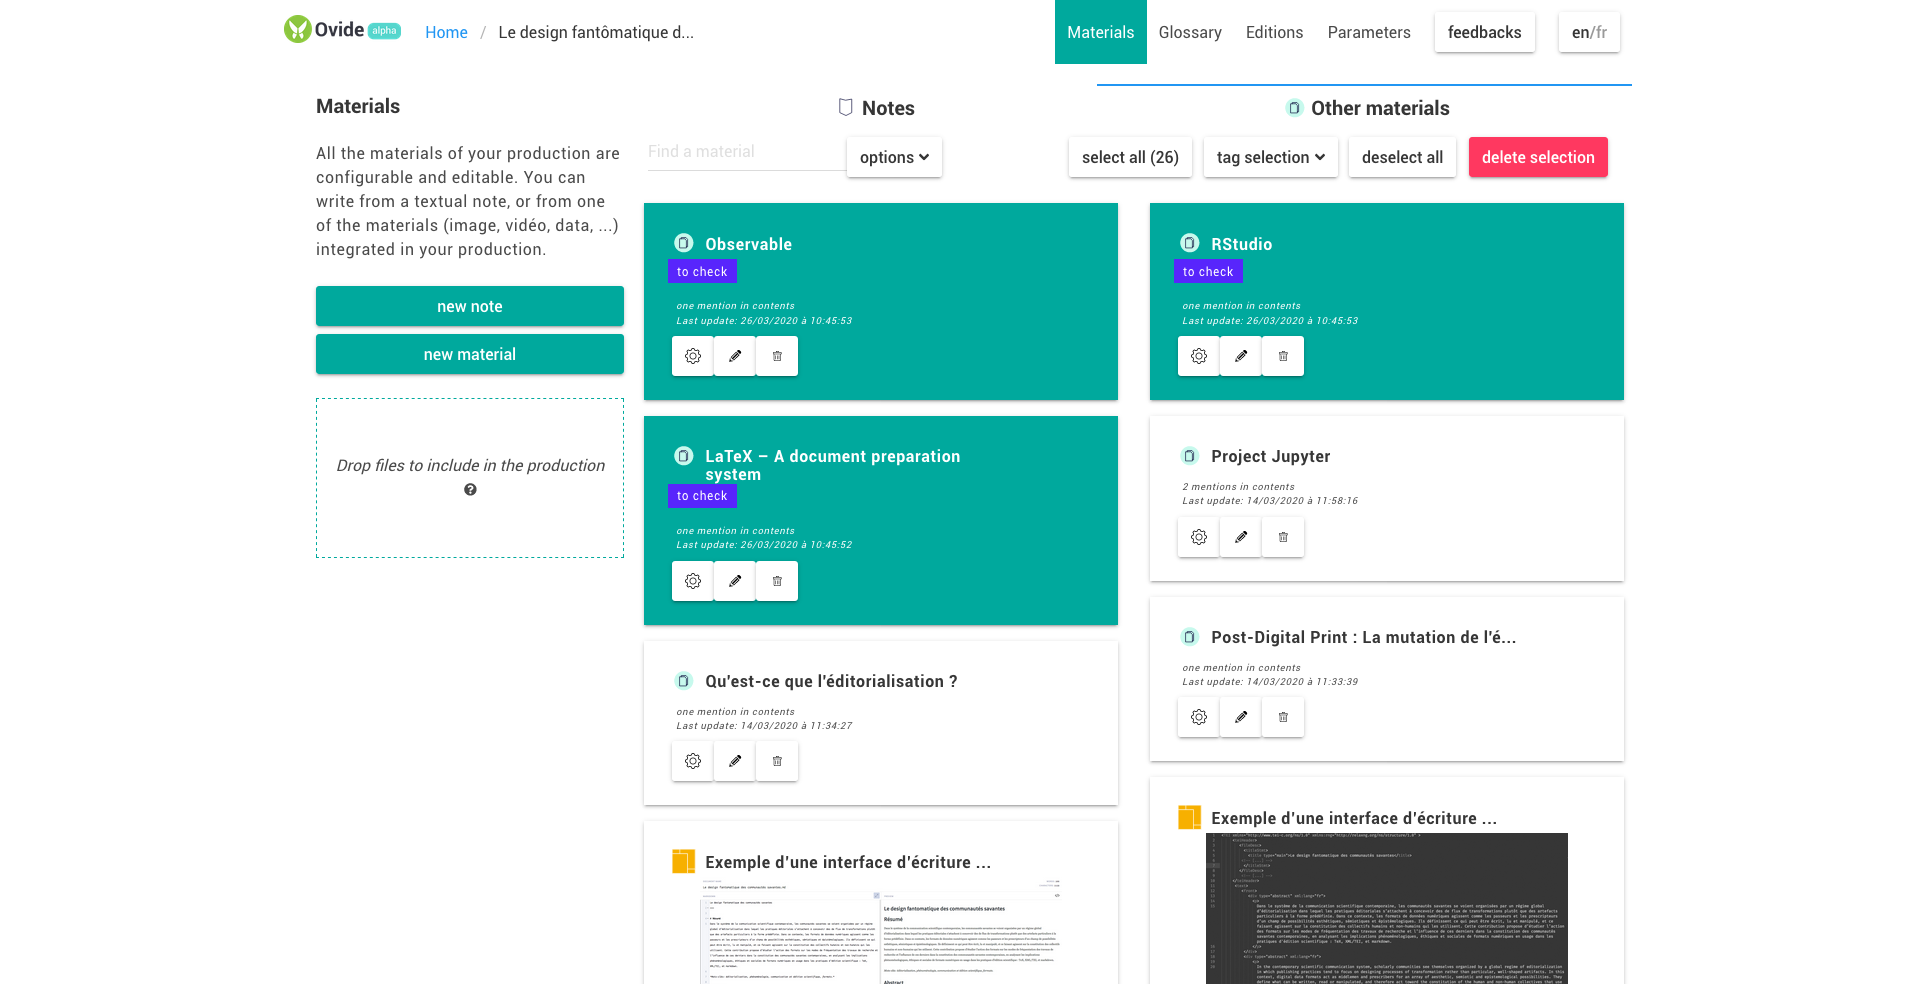Image resolution: width=1920 pixels, height=984 pixels.
Task: Edit the LaTeX card with pencil
Action: (735, 581)
